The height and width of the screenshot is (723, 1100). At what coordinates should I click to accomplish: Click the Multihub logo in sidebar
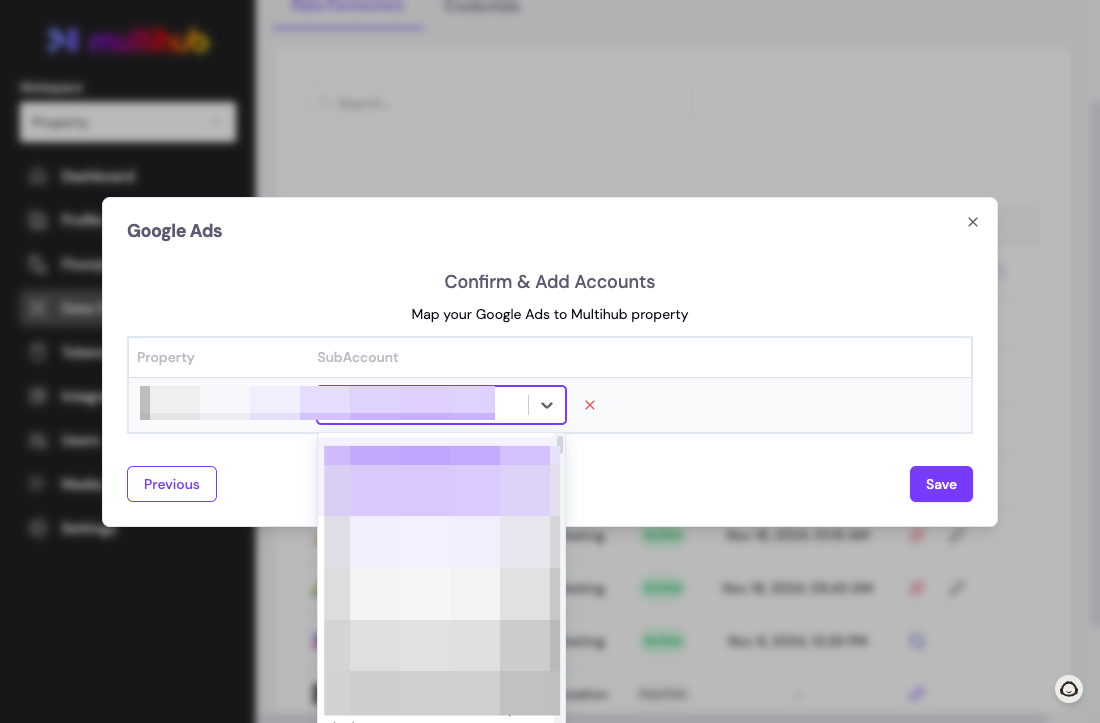[128, 41]
